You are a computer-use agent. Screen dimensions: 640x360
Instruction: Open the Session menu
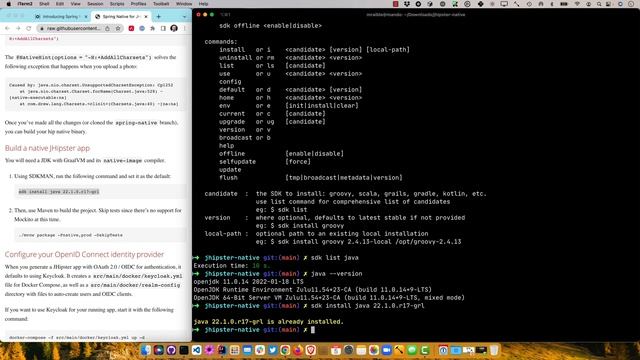tap(95, 4)
